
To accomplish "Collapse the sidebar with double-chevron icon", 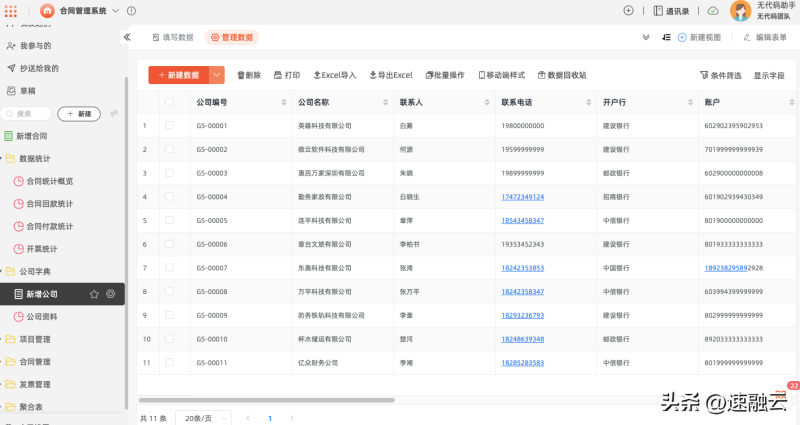I will [127, 37].
